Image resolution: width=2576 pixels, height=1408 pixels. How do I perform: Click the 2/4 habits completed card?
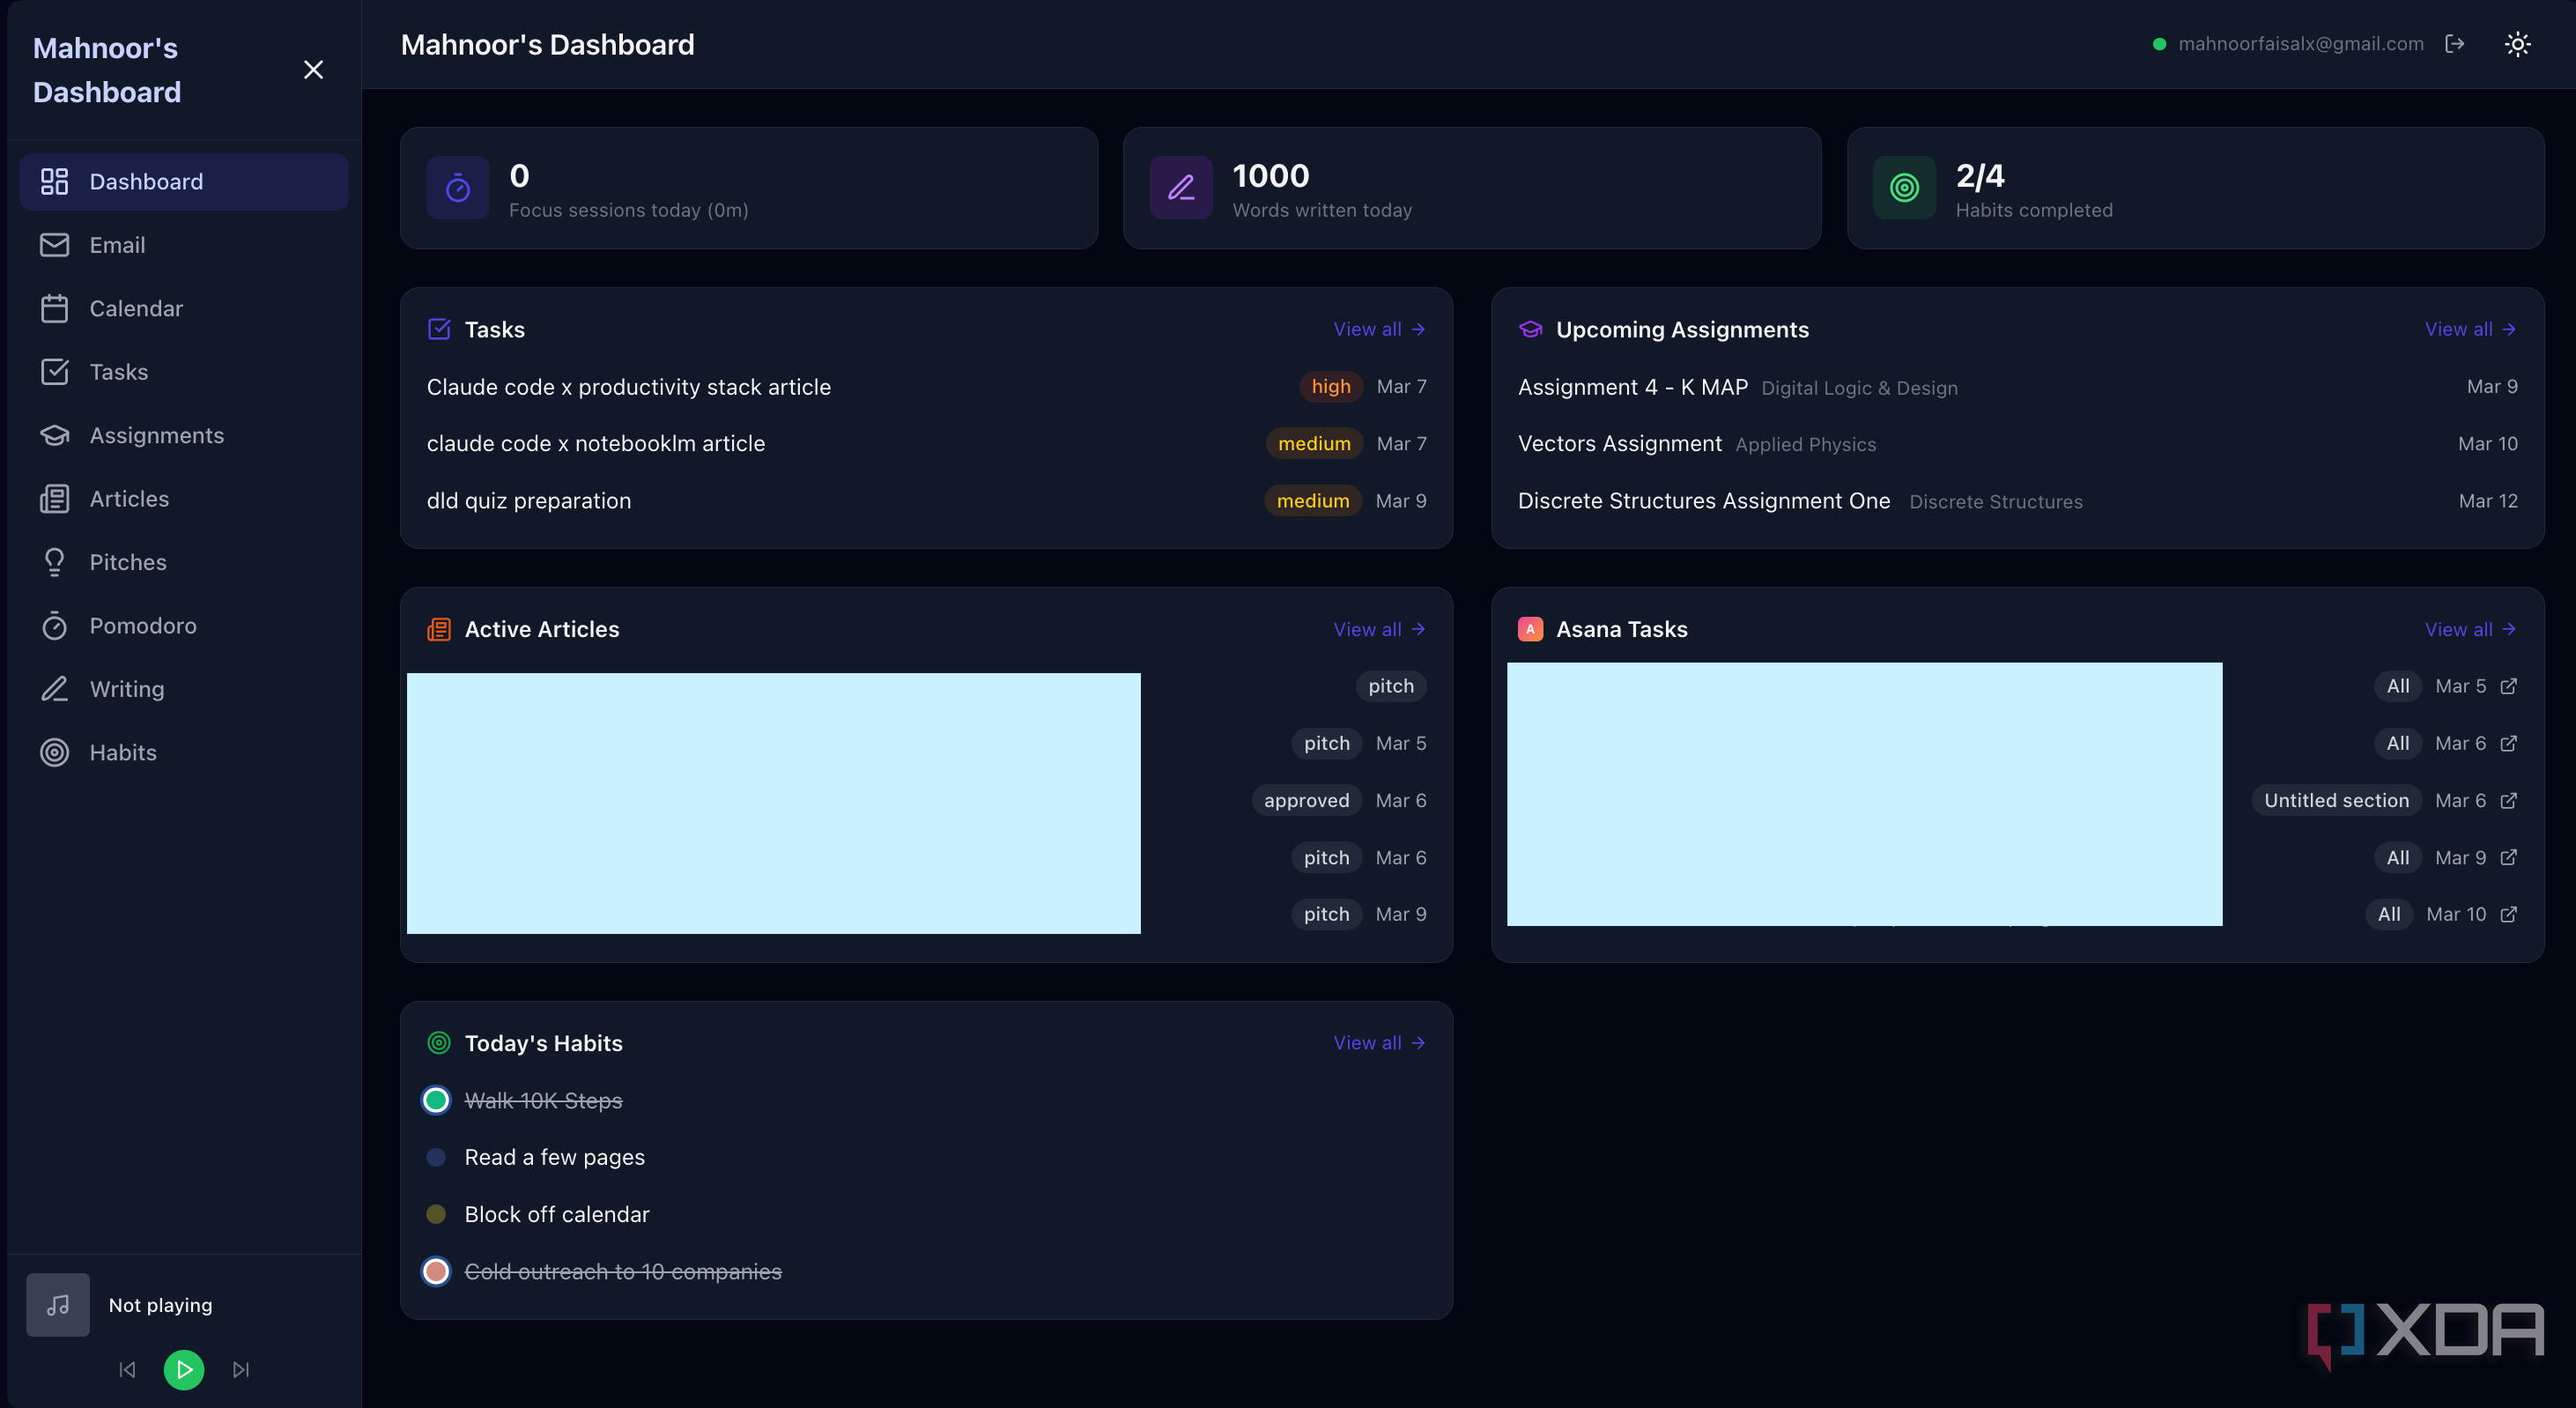tap(2195, 187)
